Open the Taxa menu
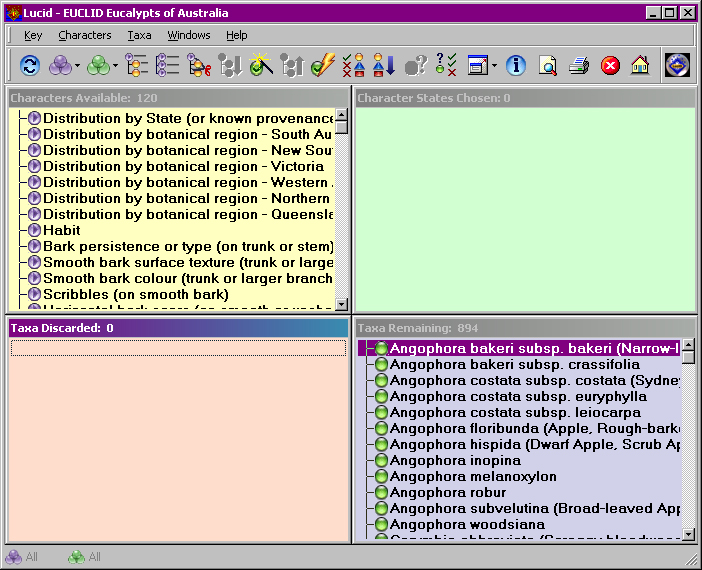The image size is (702, 570). click(139, 35)
